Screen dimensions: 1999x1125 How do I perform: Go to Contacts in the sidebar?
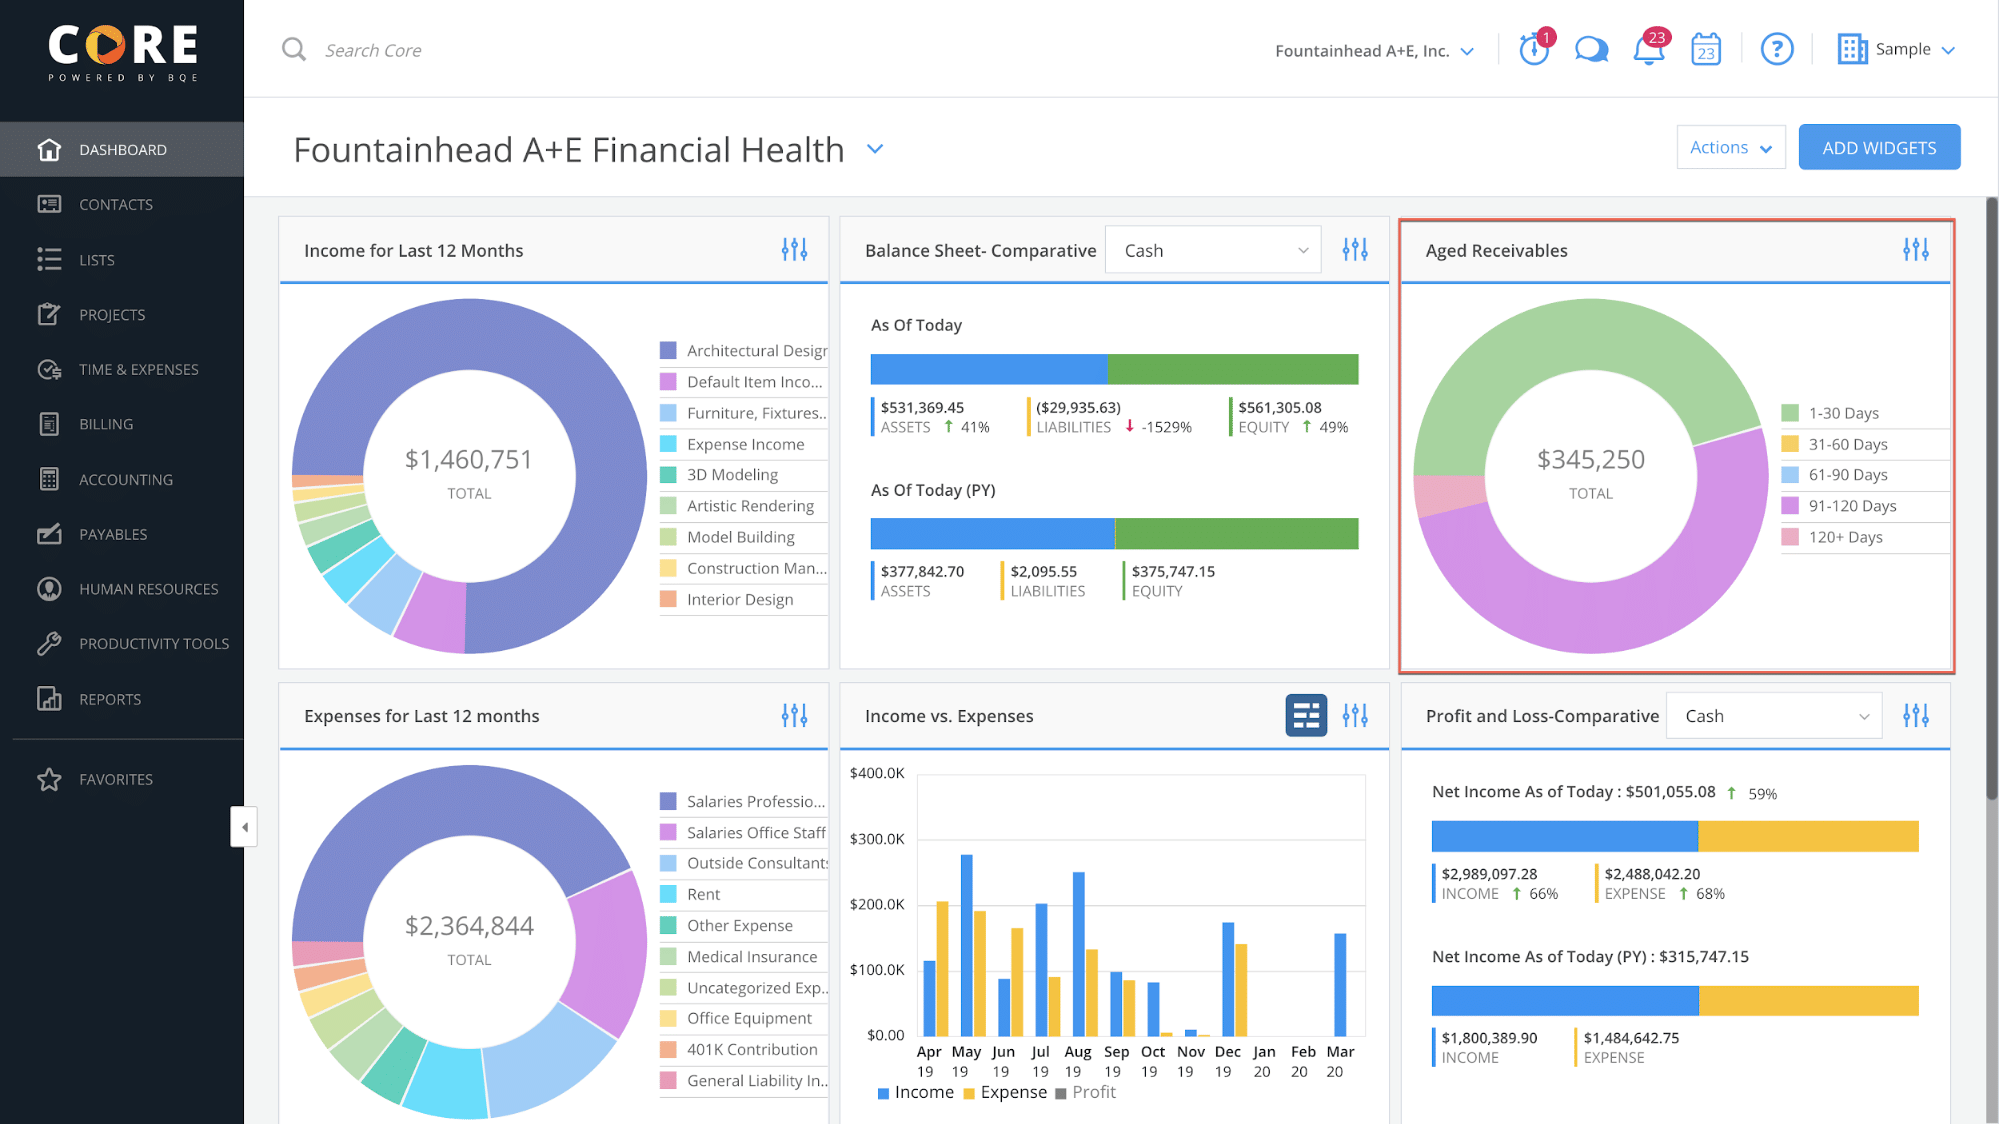[116, 204]
